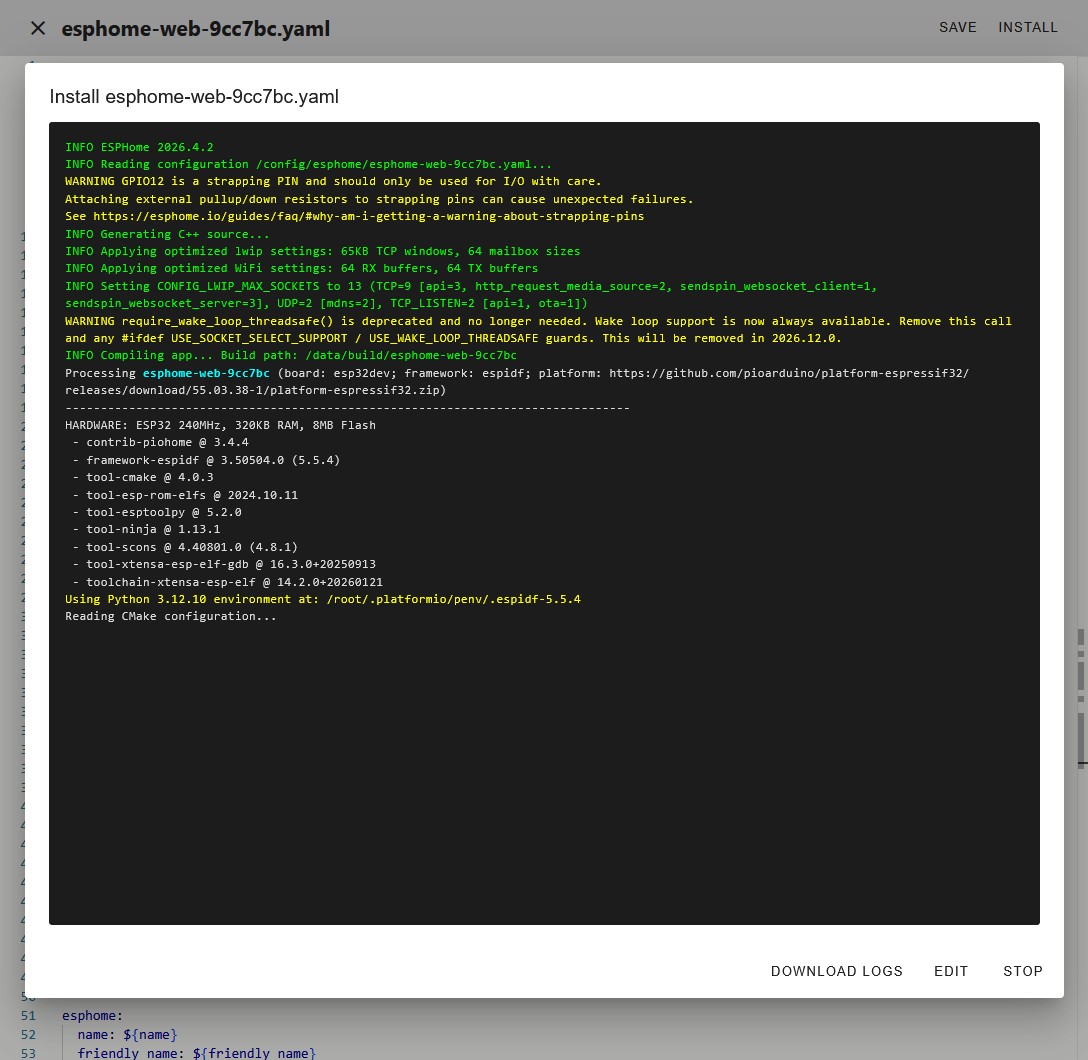Select the 'tool-xtensa-esp-elf-gdb' line
1088x1060 pixels.
(x=224, y=565)
